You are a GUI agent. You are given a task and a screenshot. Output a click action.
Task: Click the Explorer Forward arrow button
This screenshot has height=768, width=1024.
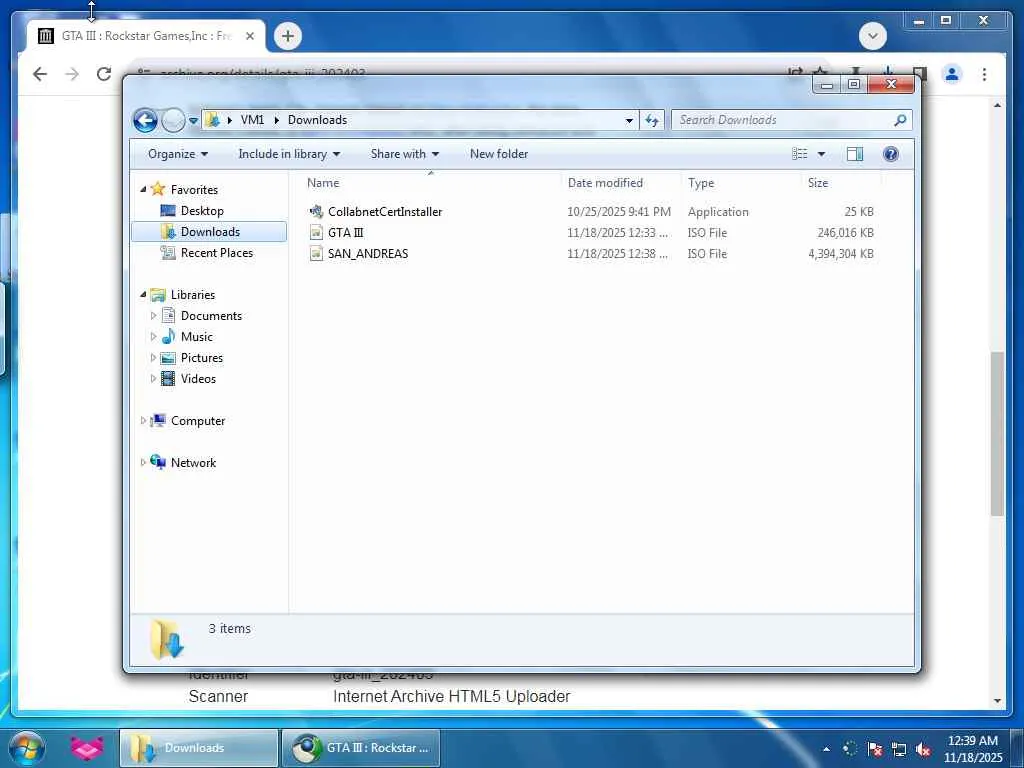tap(173, 120)
